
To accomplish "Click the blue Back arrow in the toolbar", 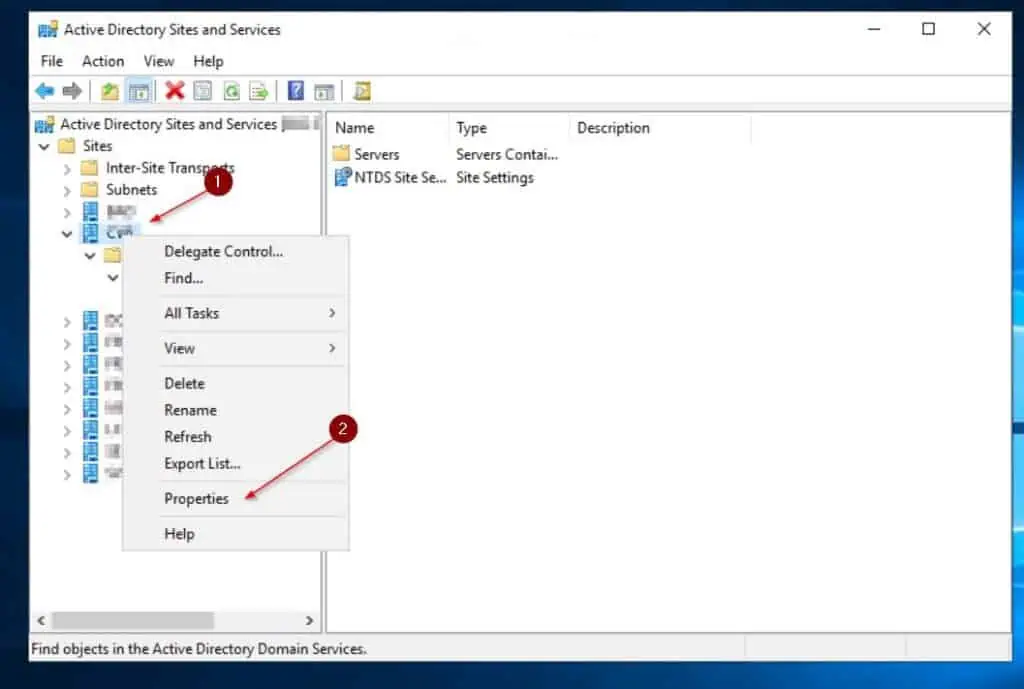I will click(x=44, y=91).
